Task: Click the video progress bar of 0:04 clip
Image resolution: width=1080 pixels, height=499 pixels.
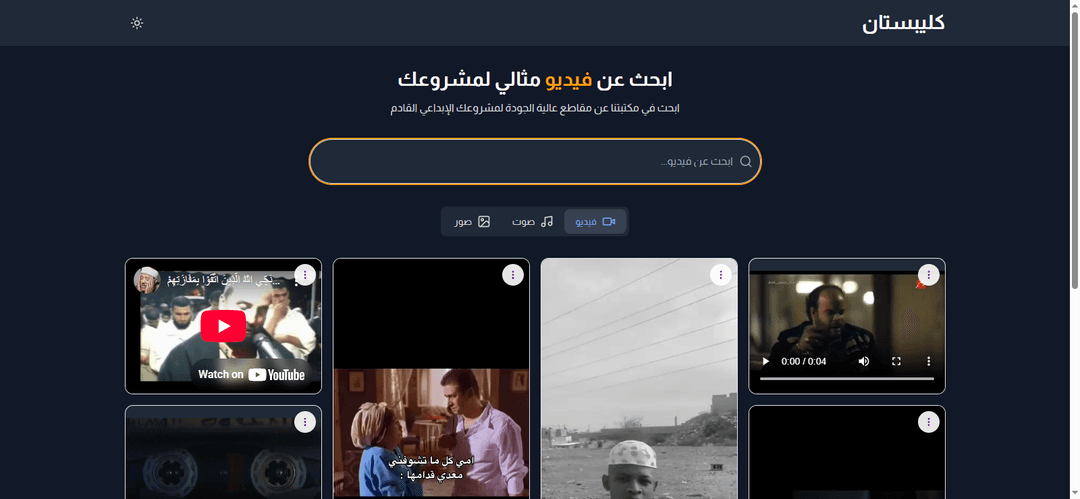Action: point(847,378)
